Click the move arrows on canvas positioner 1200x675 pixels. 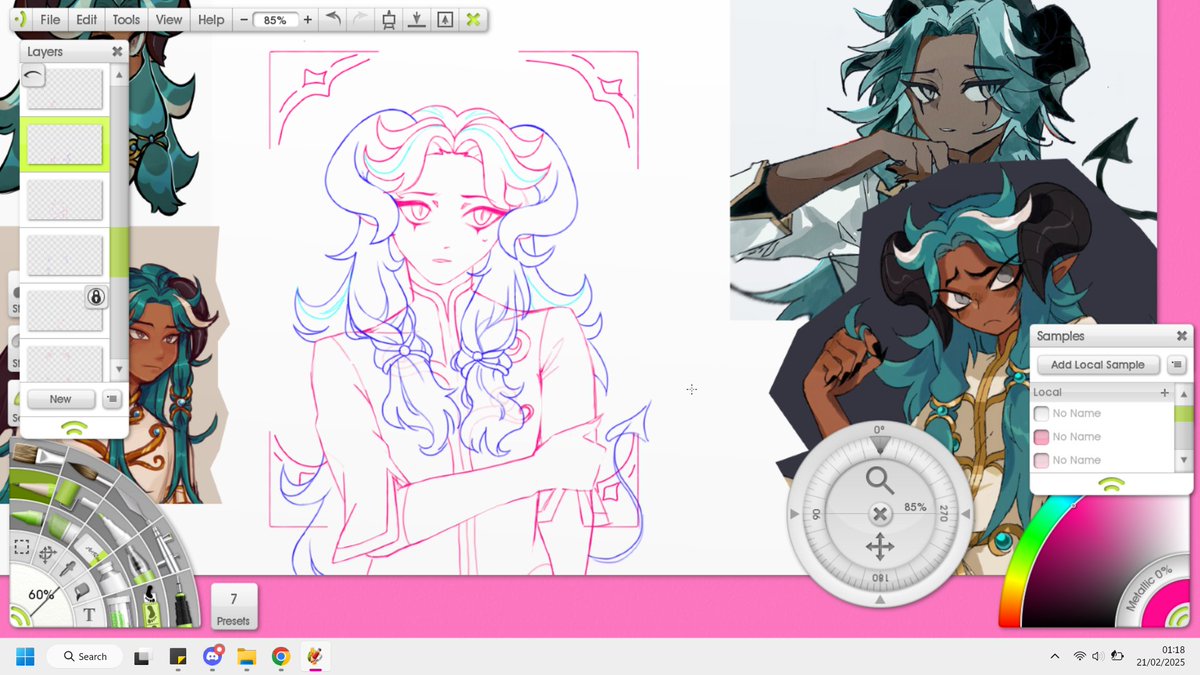[880, 547]
